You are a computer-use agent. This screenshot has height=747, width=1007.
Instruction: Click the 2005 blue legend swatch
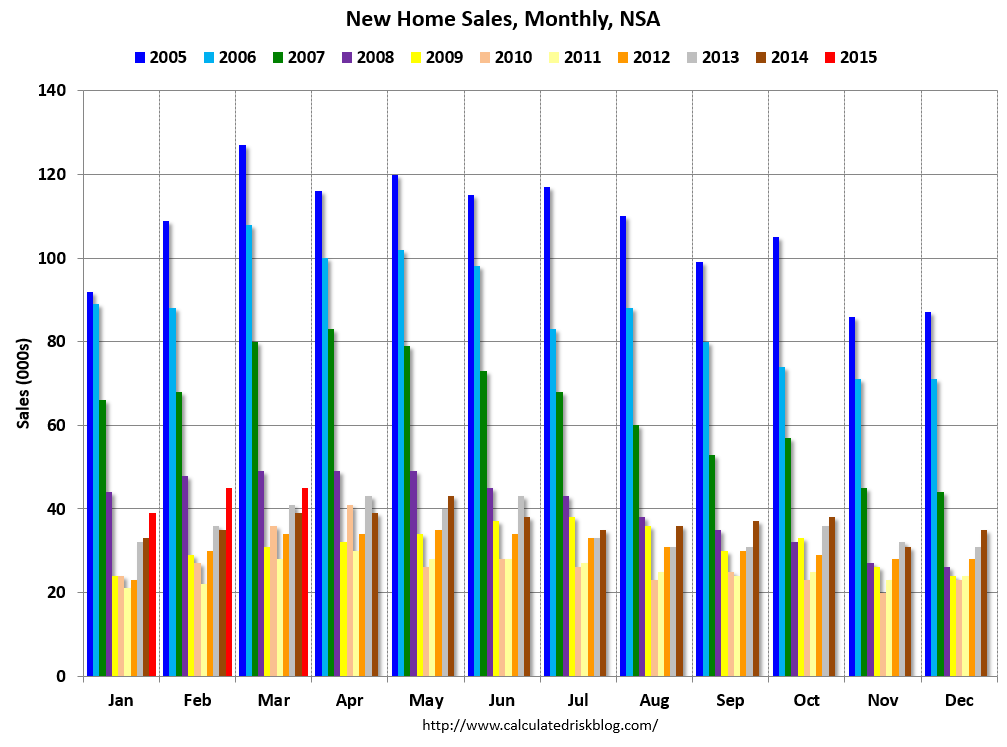139,58
